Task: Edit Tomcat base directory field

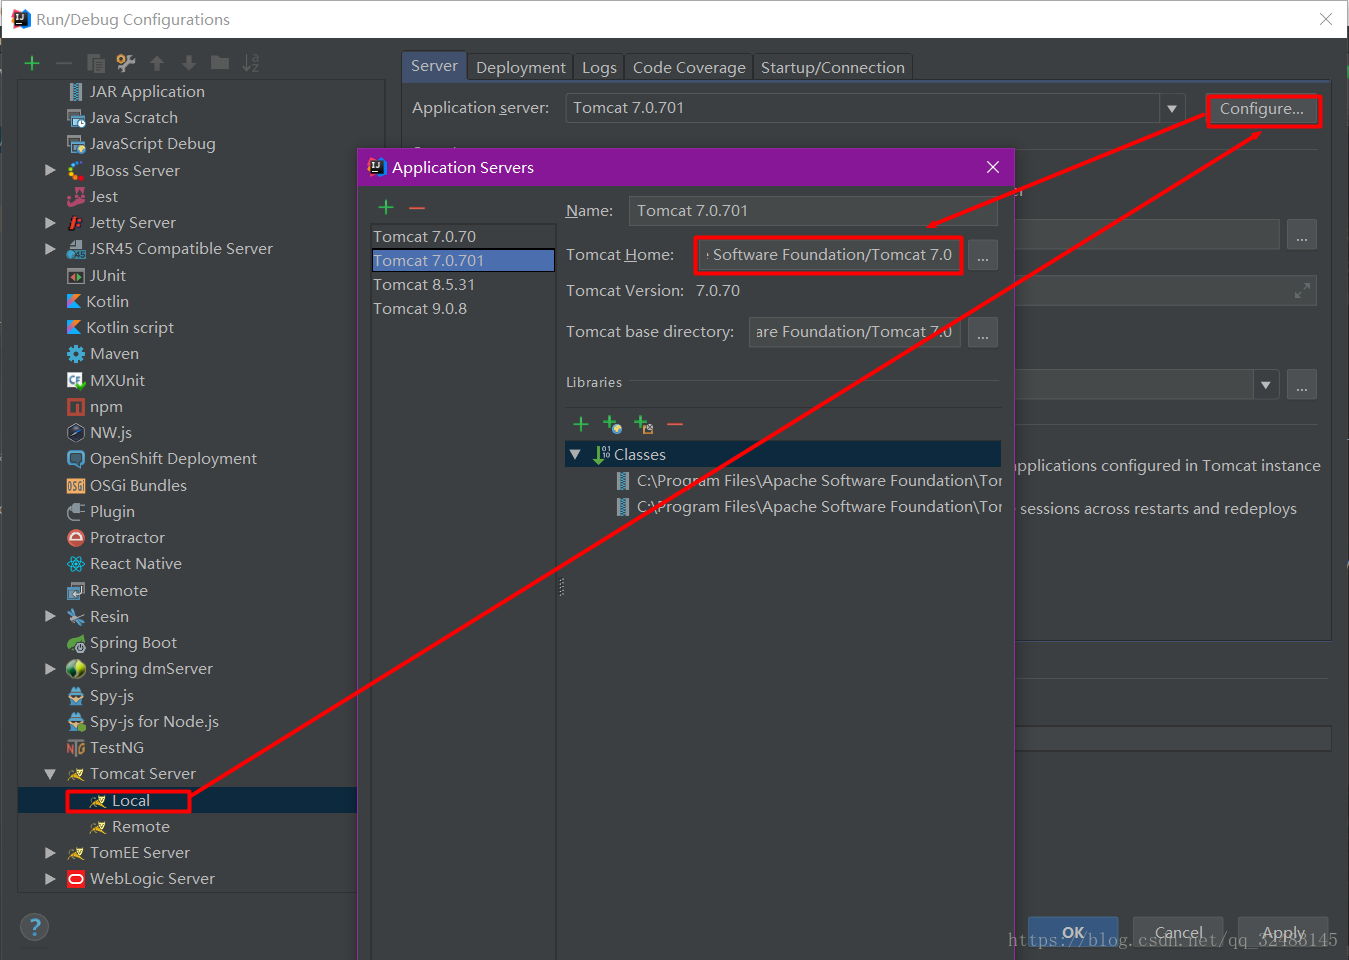Action: tap(855, 332)
